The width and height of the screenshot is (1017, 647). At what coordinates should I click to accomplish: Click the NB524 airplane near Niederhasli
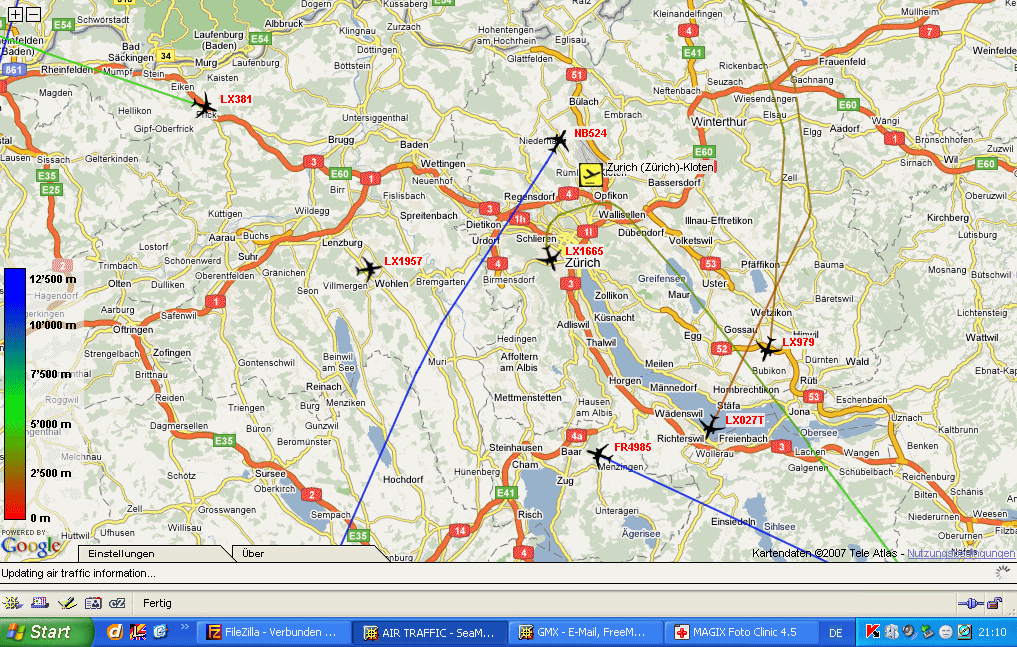[x=558, y=140]
